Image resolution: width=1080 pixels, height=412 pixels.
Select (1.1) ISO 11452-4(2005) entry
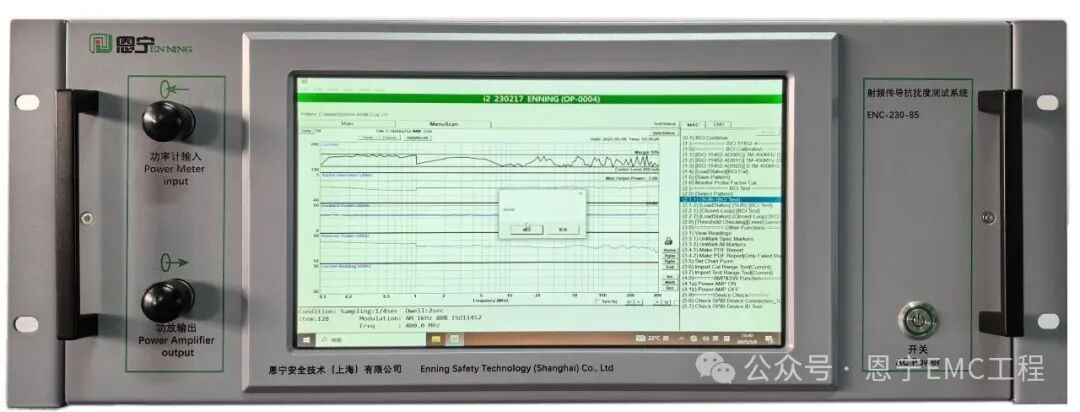click(731, 154)
